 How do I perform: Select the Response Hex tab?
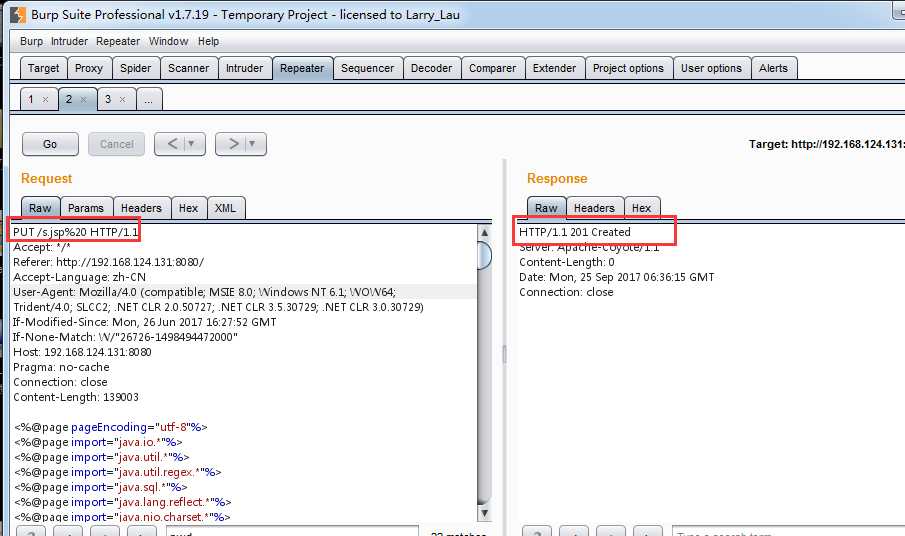point(641,208)
